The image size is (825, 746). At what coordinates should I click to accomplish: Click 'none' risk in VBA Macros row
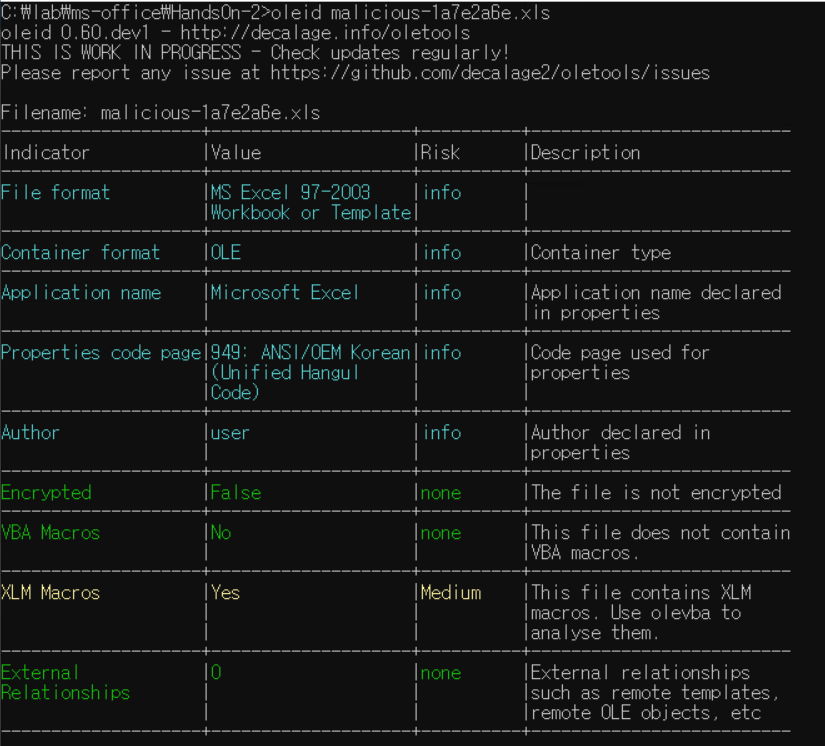[441, 533]
